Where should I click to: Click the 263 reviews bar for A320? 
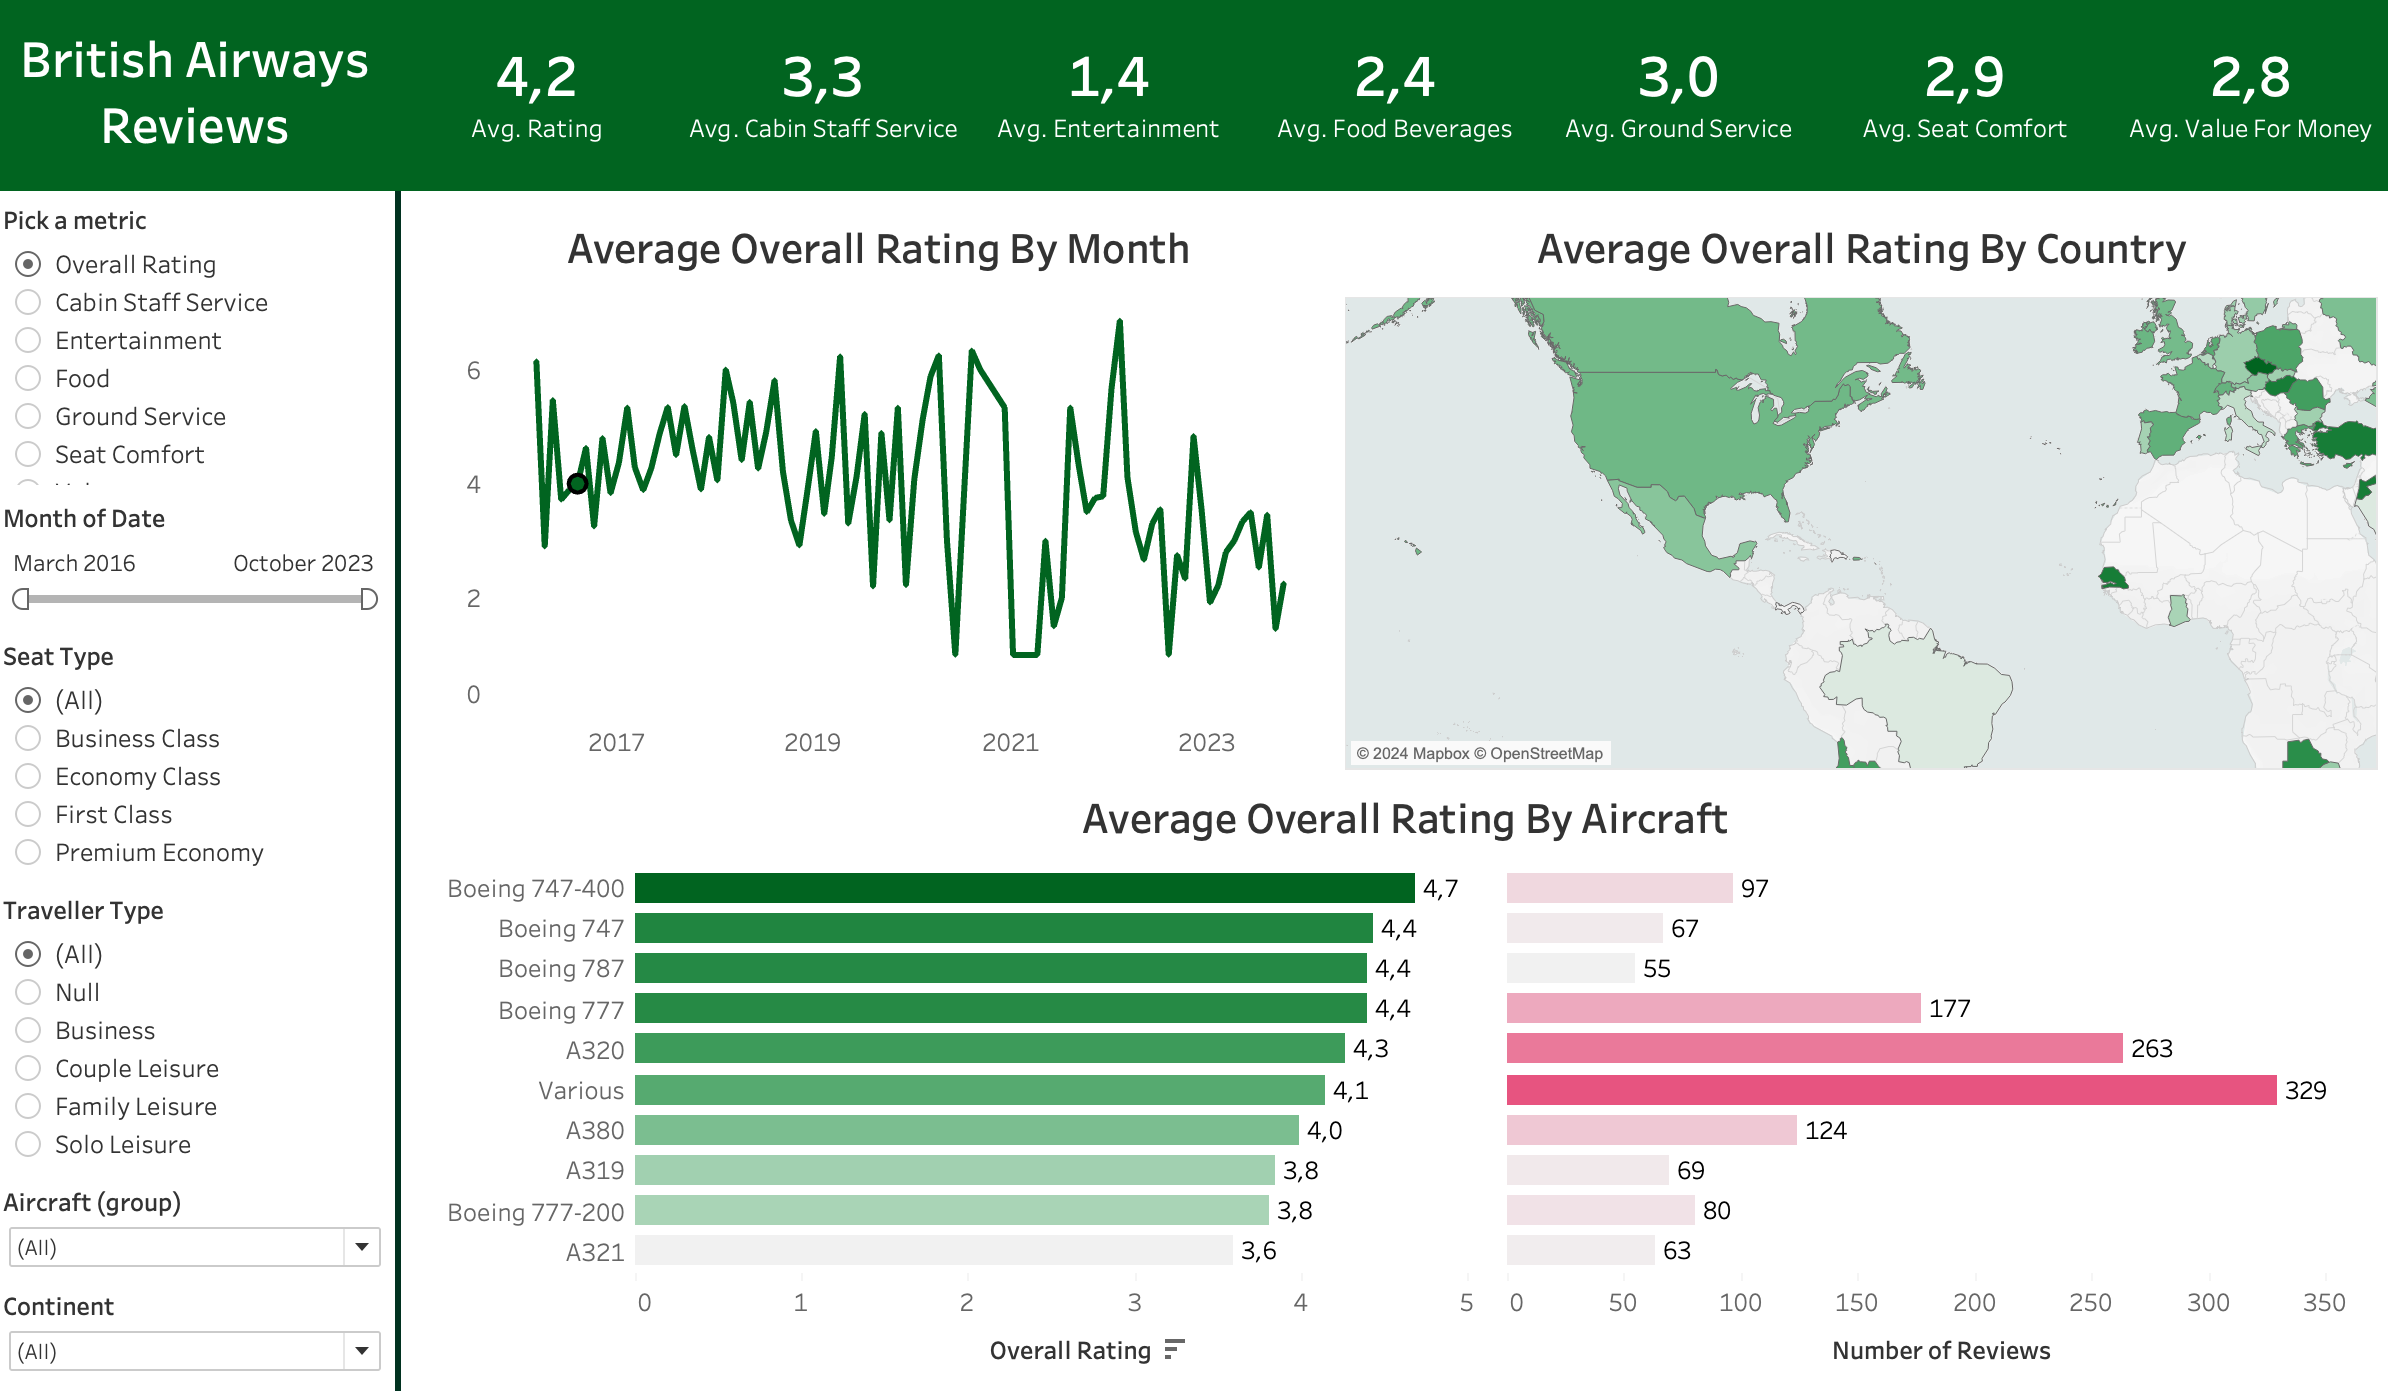1815,1048
